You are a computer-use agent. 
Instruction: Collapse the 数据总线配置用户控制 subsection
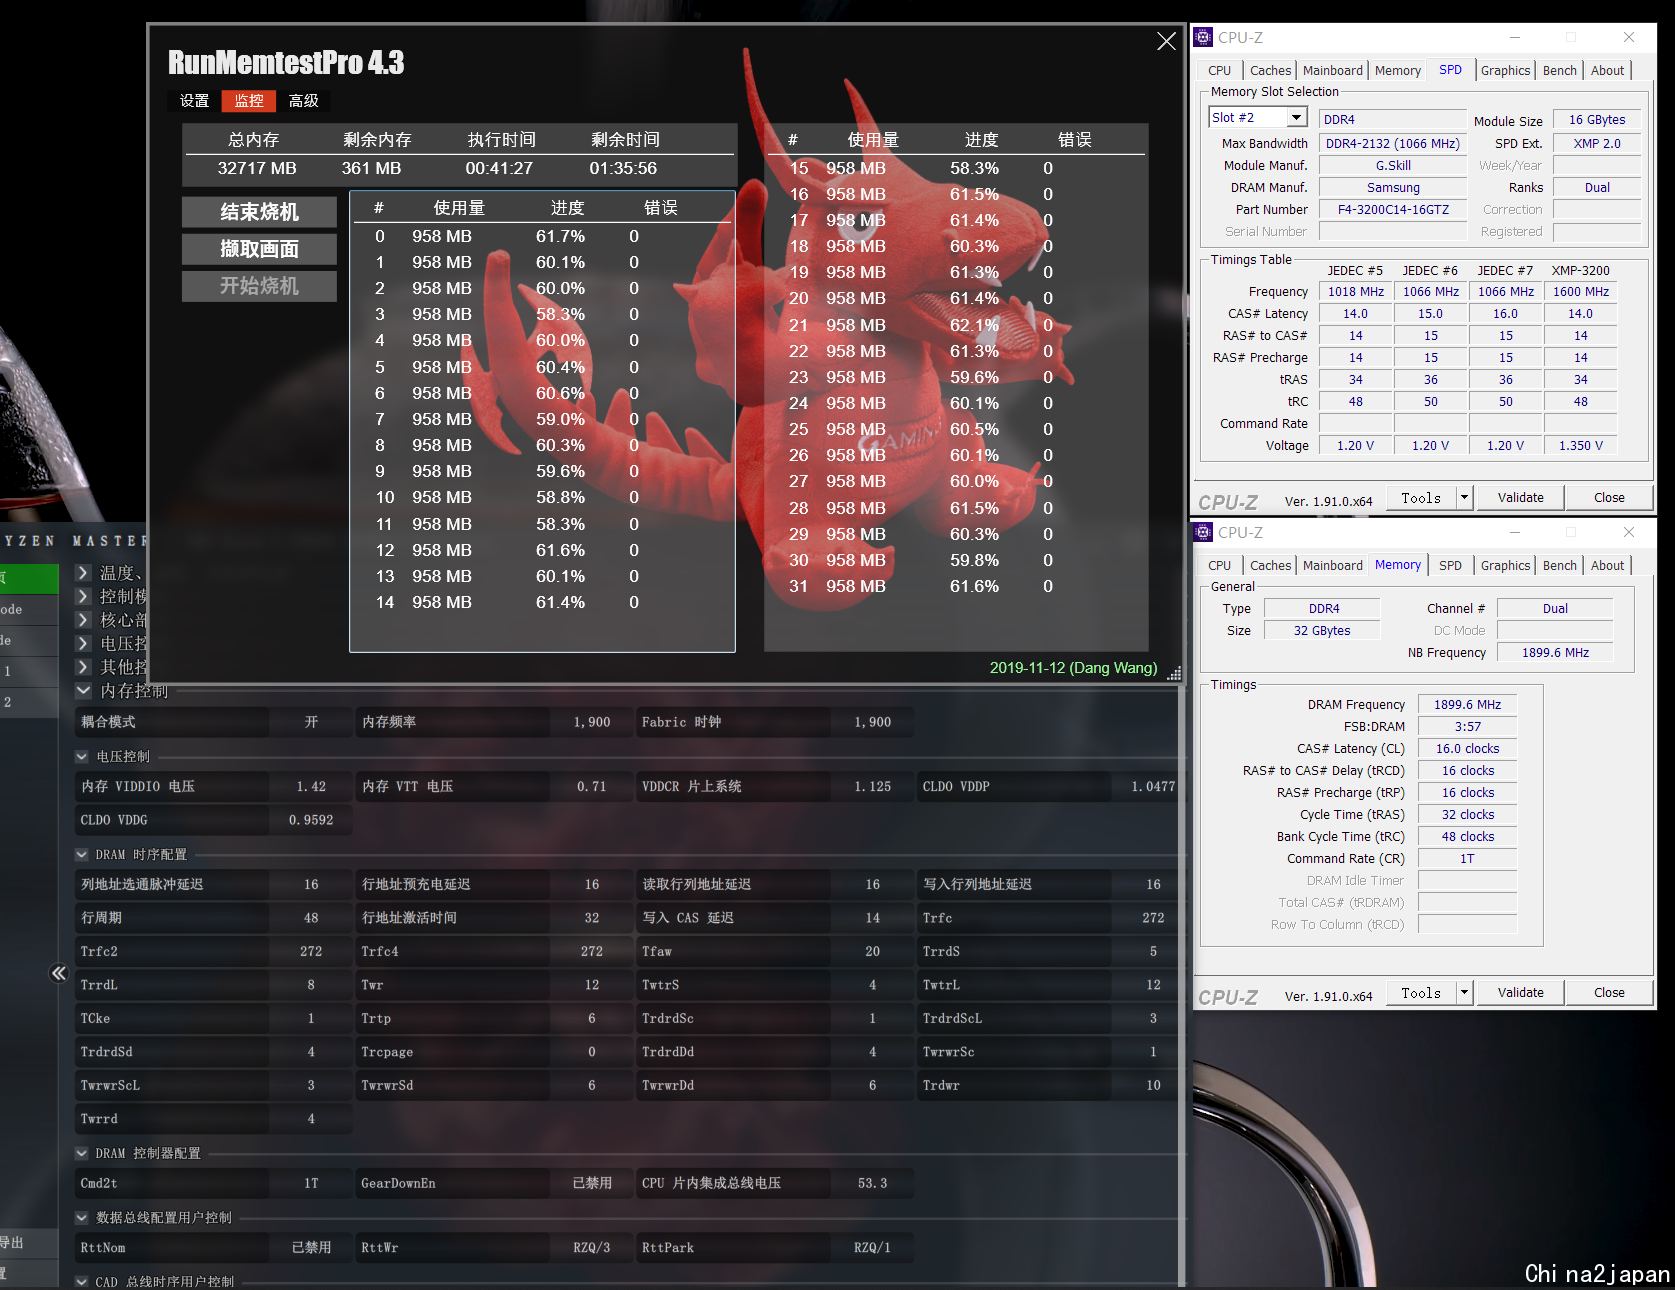(82, 1218)
